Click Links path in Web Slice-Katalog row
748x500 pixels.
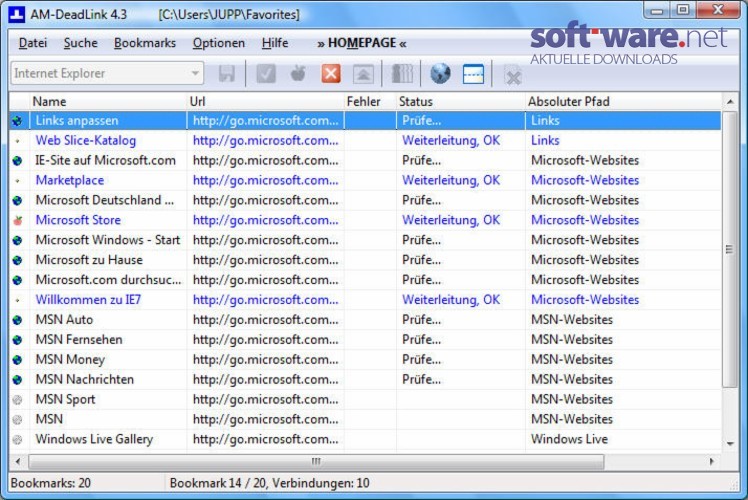(545, 141)
